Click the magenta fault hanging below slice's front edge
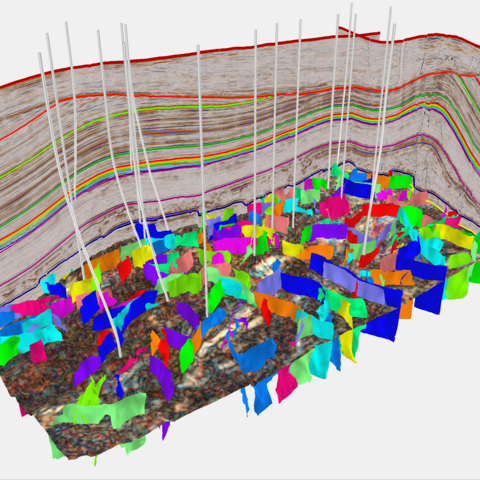480x480 pixels. click(x=285, y=383)
